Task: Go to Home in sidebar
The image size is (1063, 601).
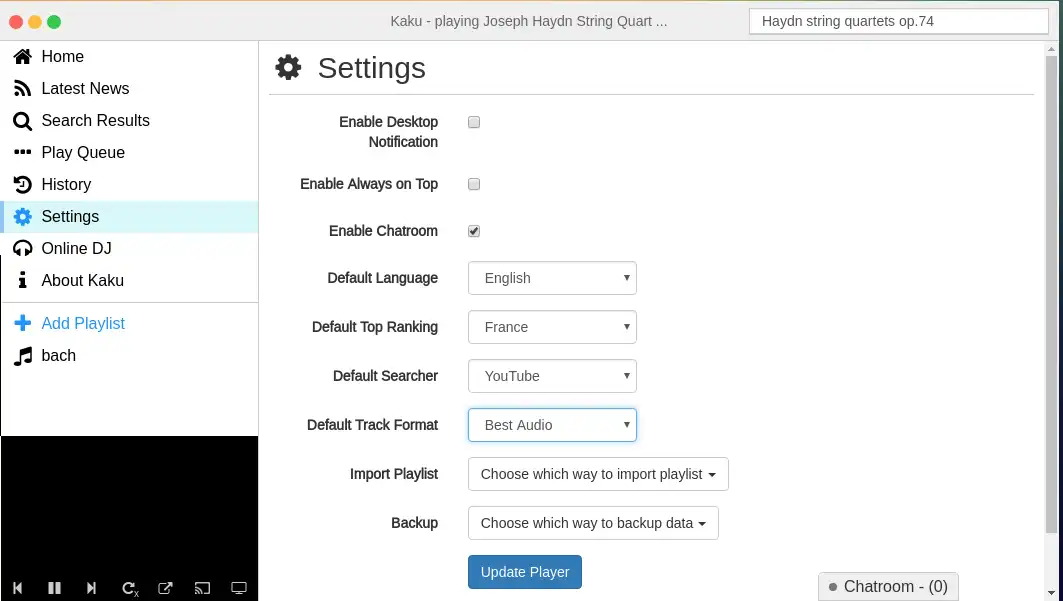Action: click(129, 56)
